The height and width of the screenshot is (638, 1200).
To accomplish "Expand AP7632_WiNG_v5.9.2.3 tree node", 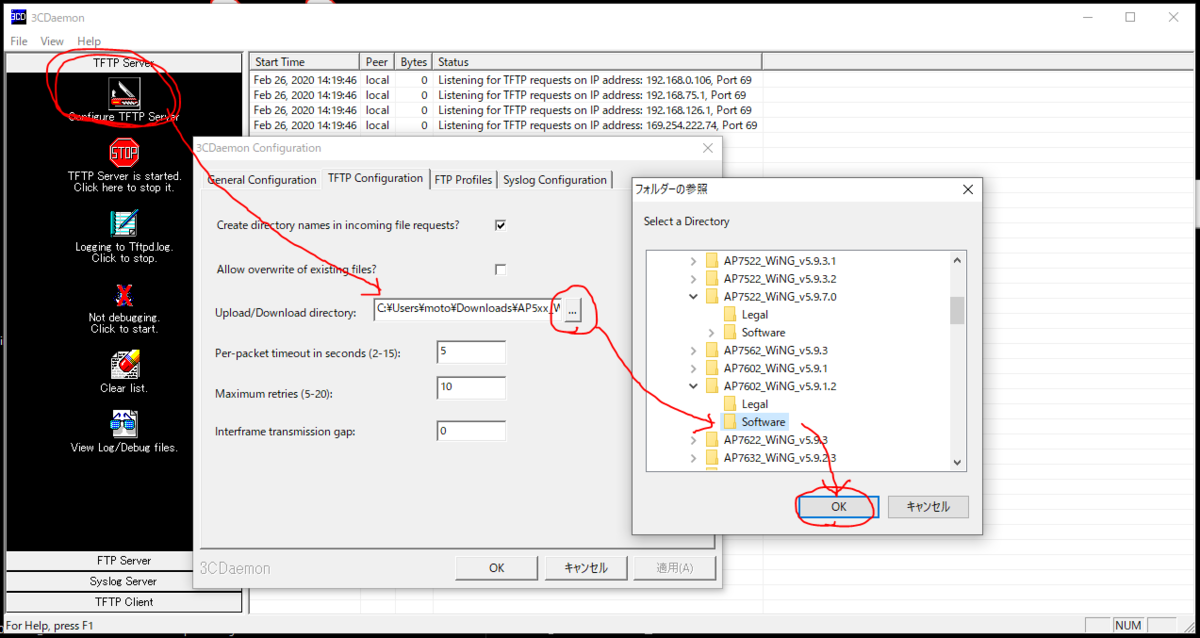I will tap(693, 458).
